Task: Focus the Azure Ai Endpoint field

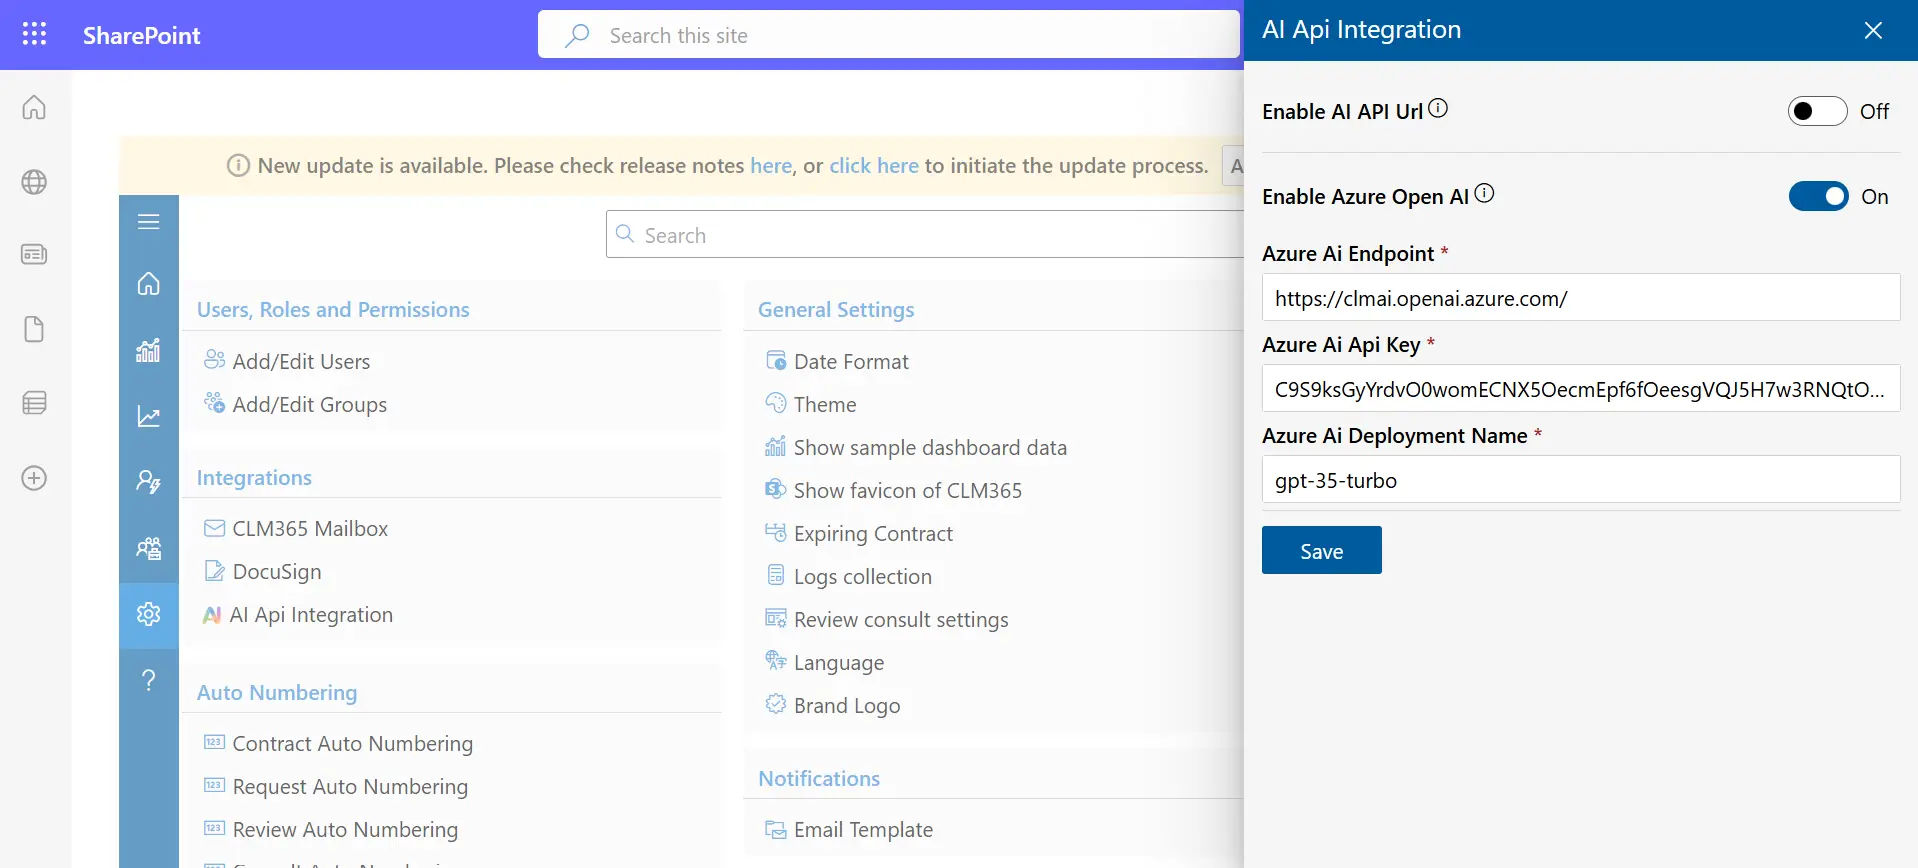Action: tap(1580, 298)
